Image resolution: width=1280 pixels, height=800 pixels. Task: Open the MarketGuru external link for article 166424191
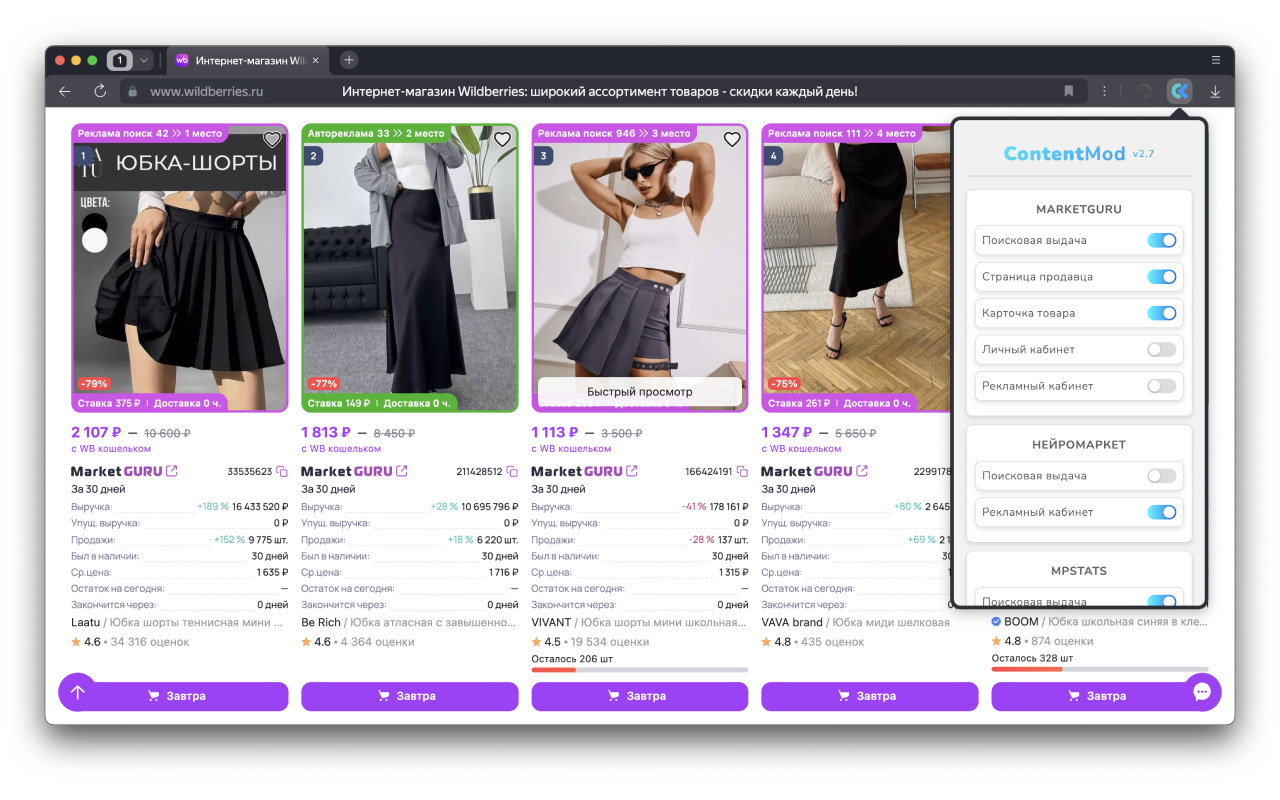(x=632, y=471)
